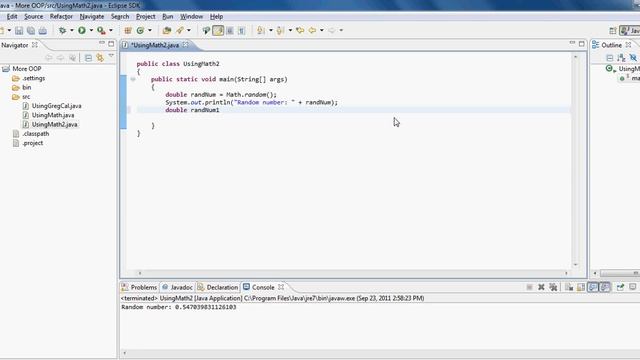The width and height of the screenshot is (640, 360).
Task: Minimize the Navigator view
Action: click(102, 43)
